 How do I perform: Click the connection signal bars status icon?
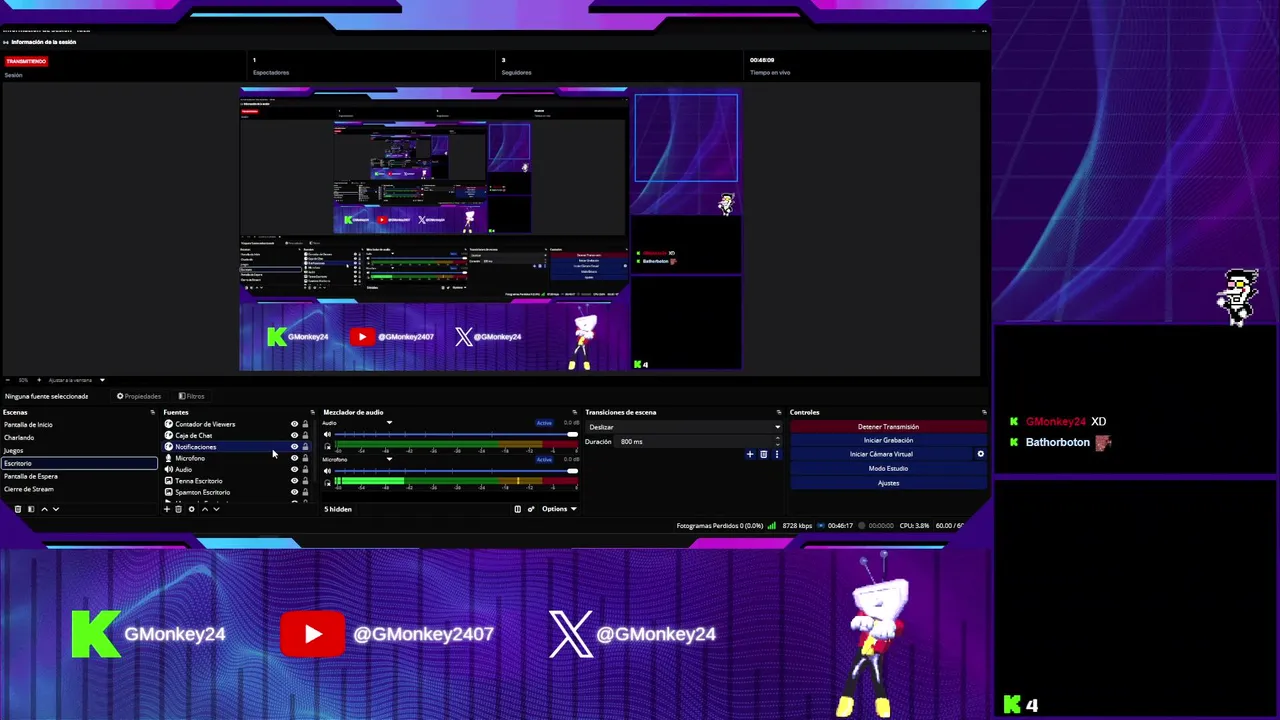click(772, 525)
